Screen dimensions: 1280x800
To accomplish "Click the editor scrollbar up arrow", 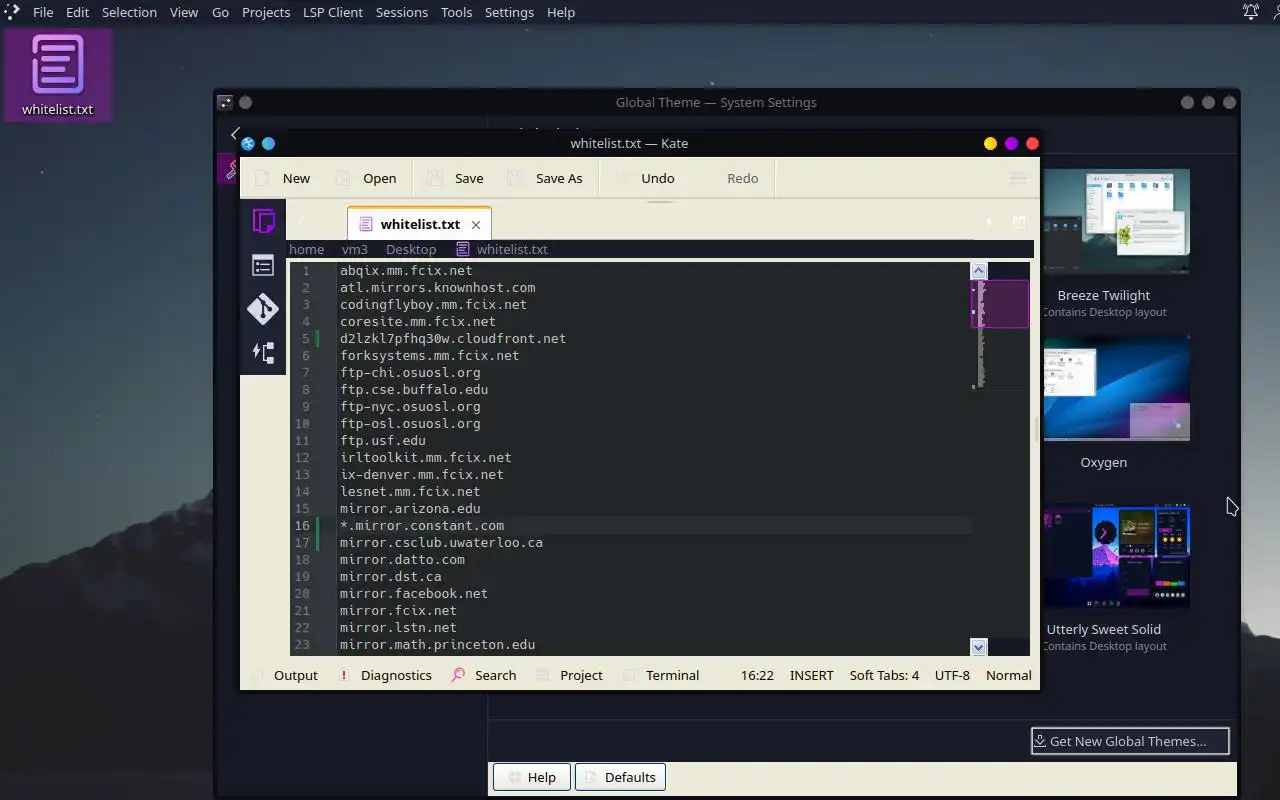I will pos(979,270).
